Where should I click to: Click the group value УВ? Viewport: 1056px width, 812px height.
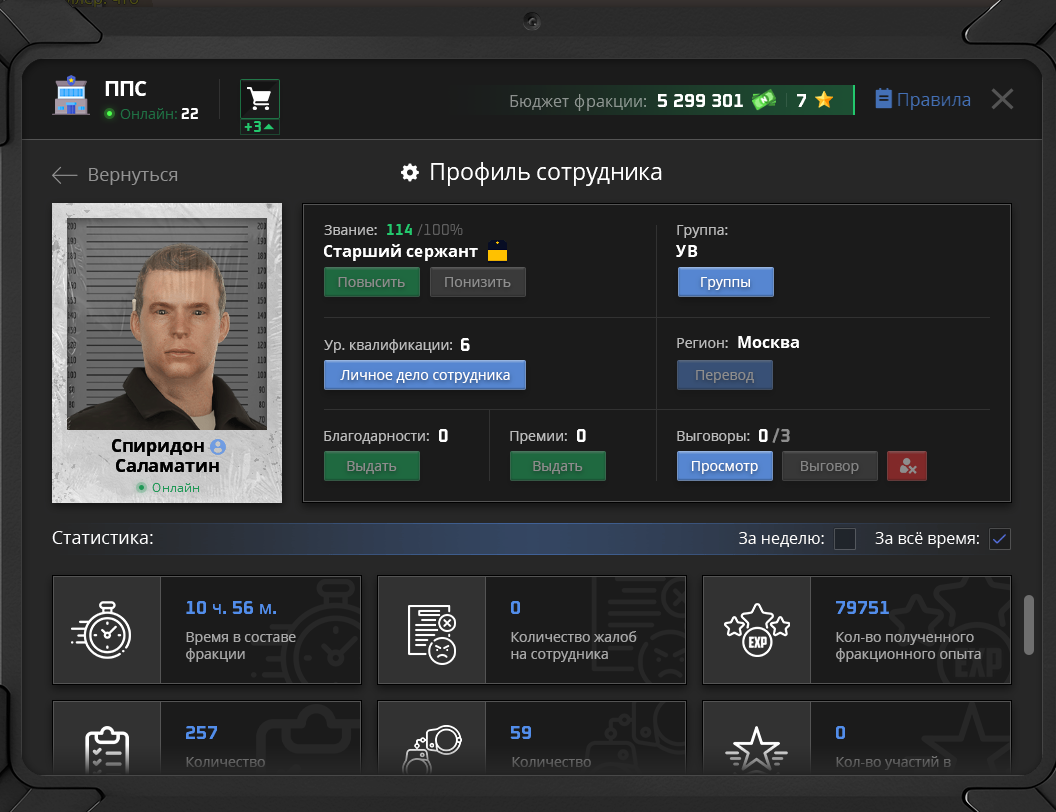pos(686,251)
